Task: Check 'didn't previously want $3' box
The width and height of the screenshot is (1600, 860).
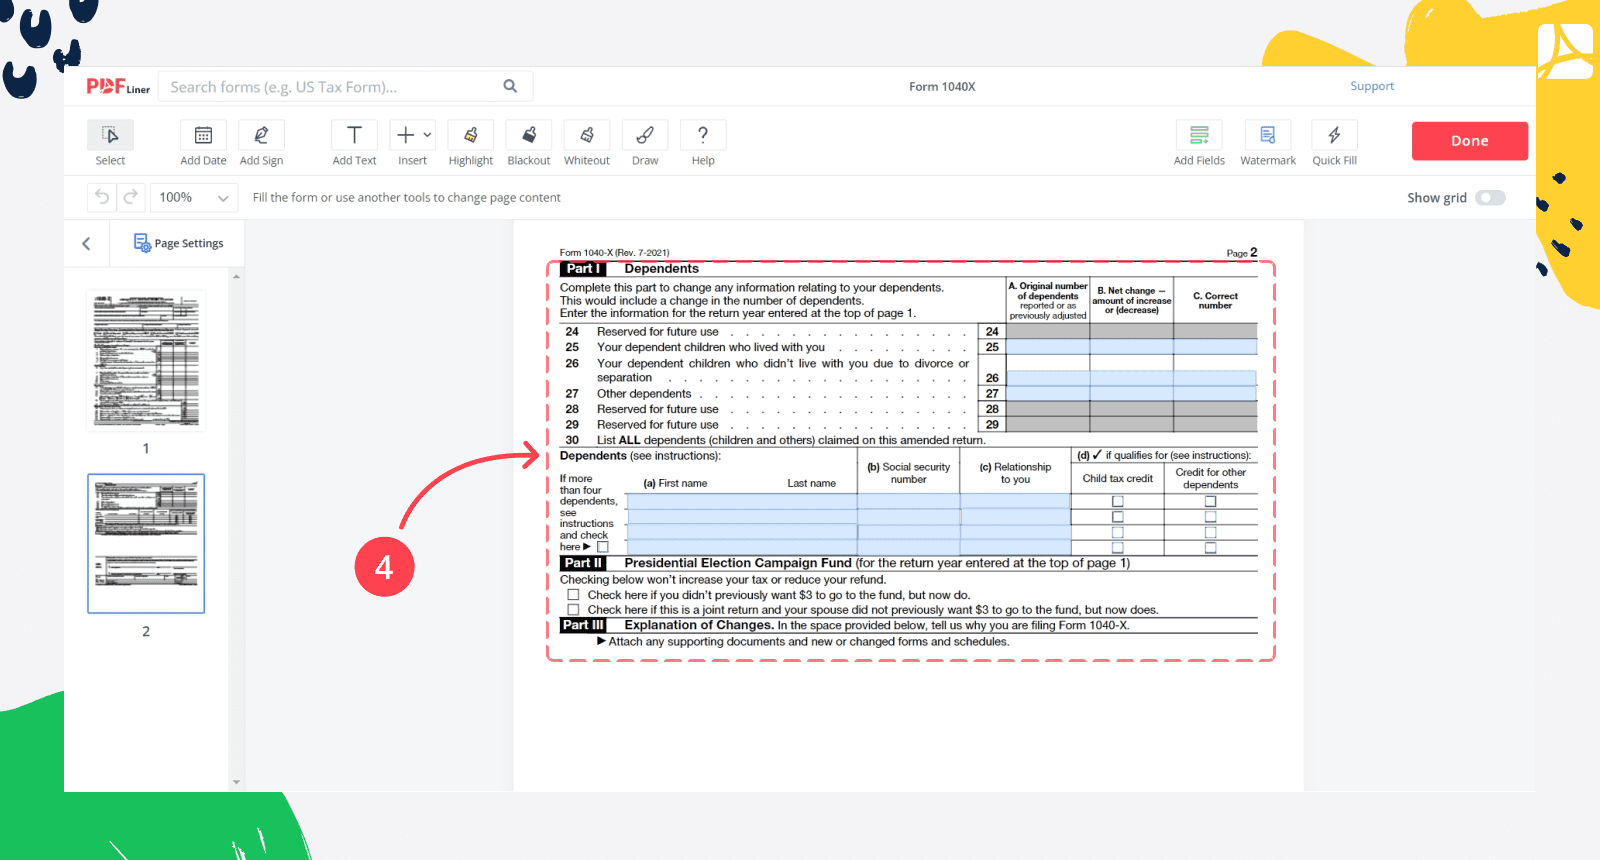Action: [573, 595]
